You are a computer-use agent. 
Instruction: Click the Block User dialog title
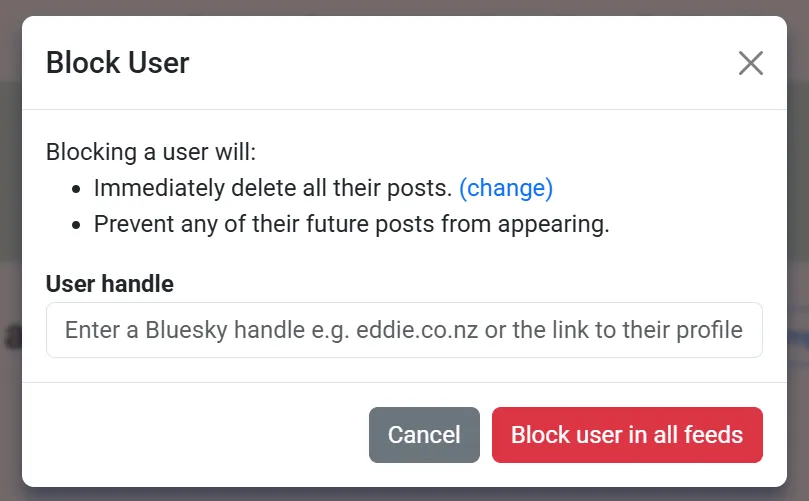click(118, 63)
